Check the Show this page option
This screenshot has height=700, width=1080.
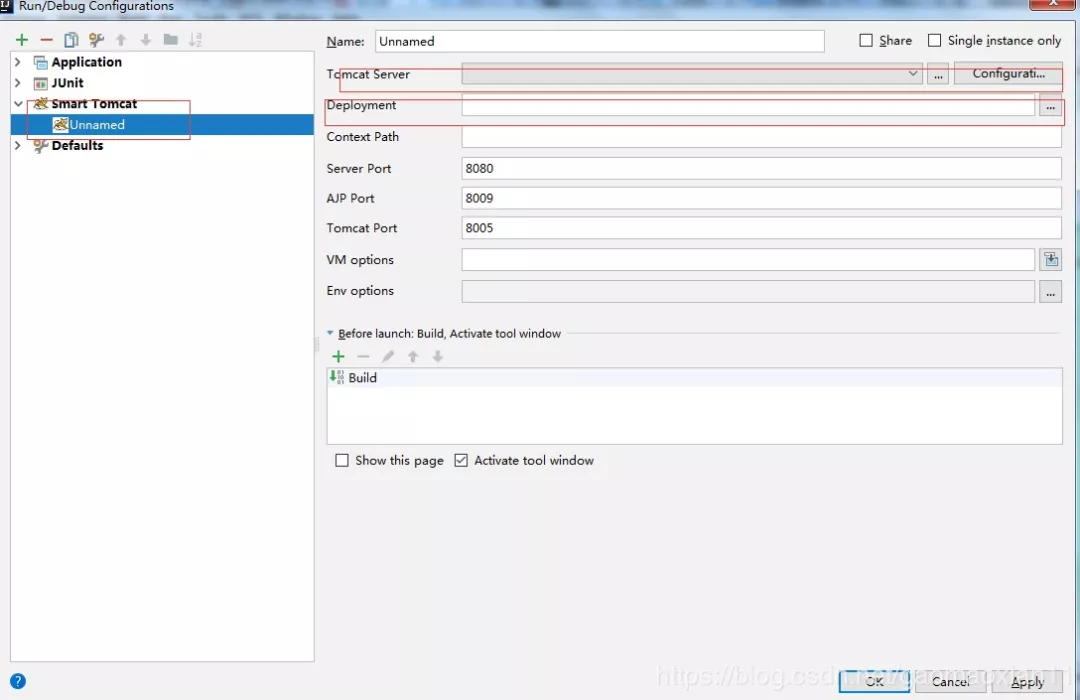click(x=342, y=460)
